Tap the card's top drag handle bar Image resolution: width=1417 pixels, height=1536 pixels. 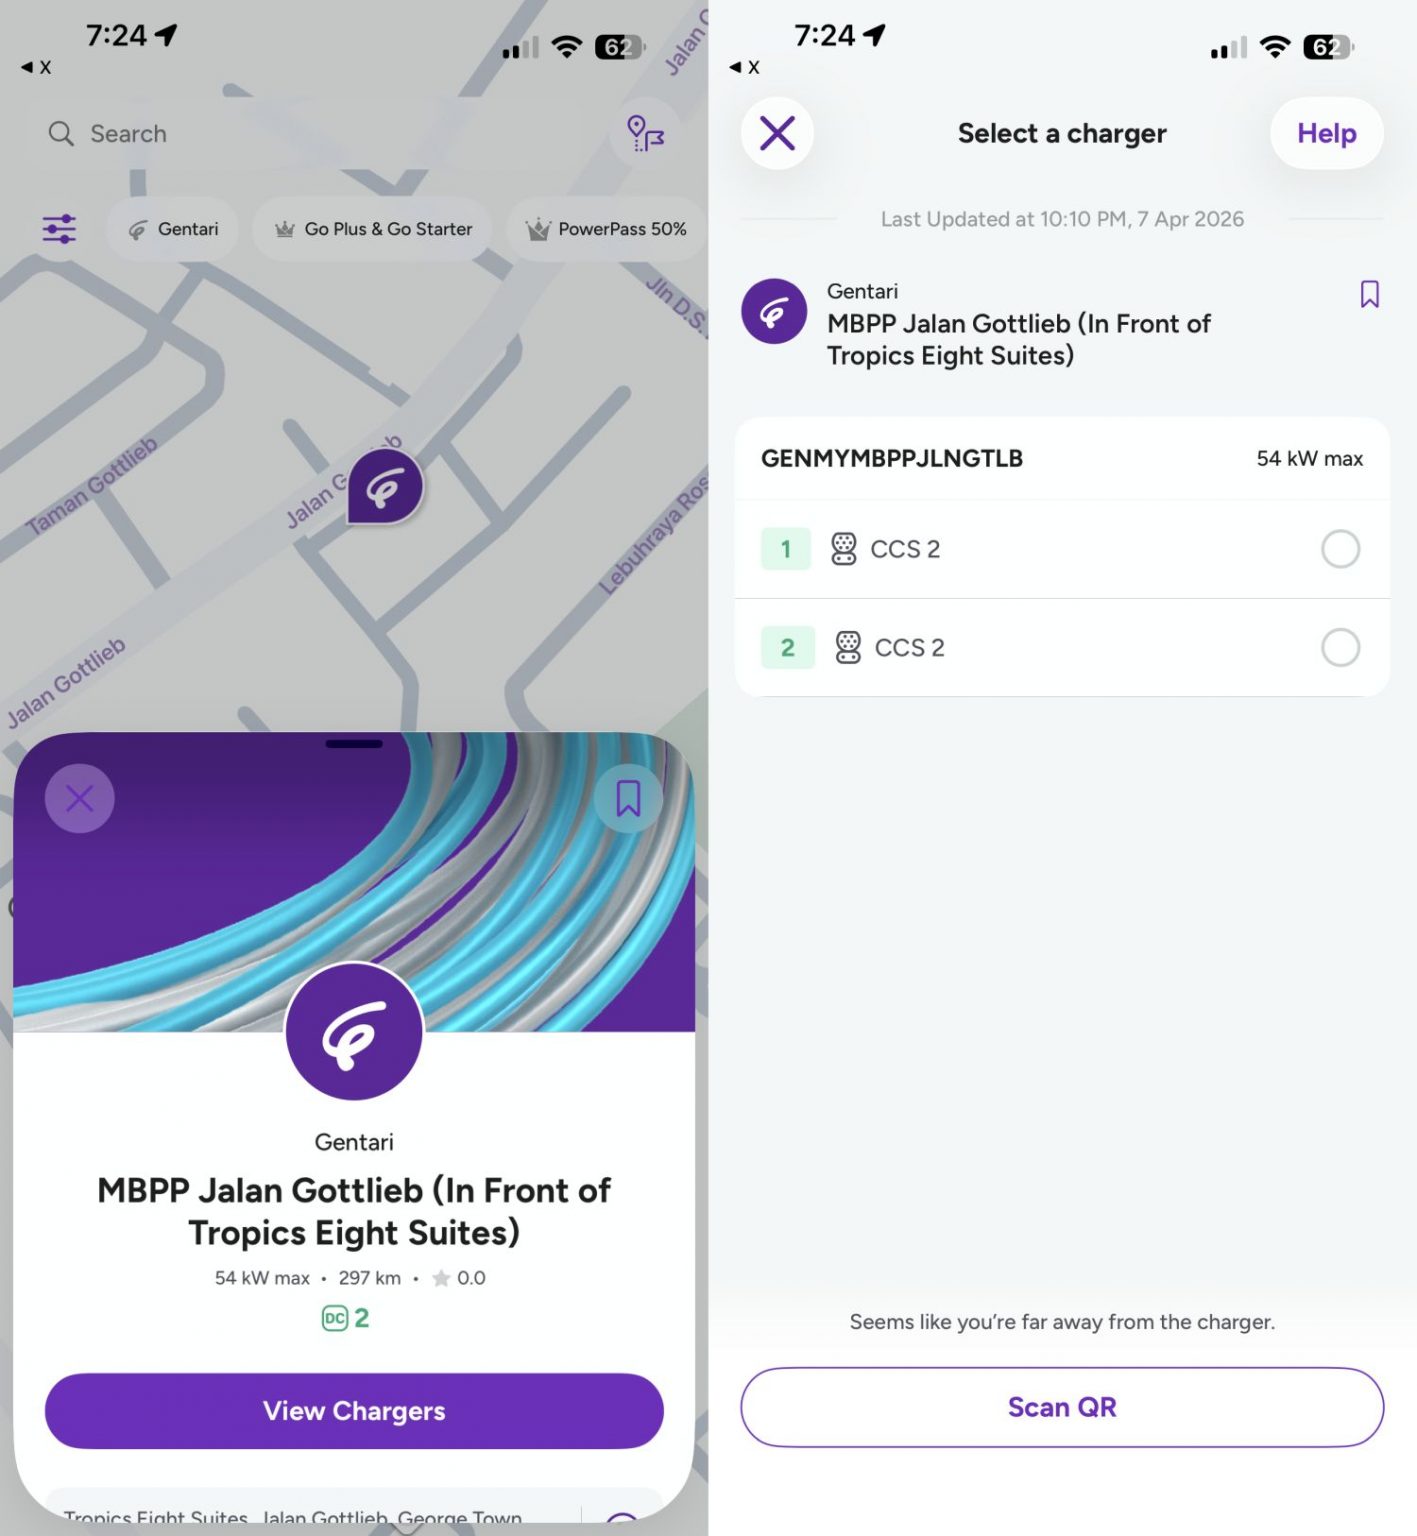[354, 744]
